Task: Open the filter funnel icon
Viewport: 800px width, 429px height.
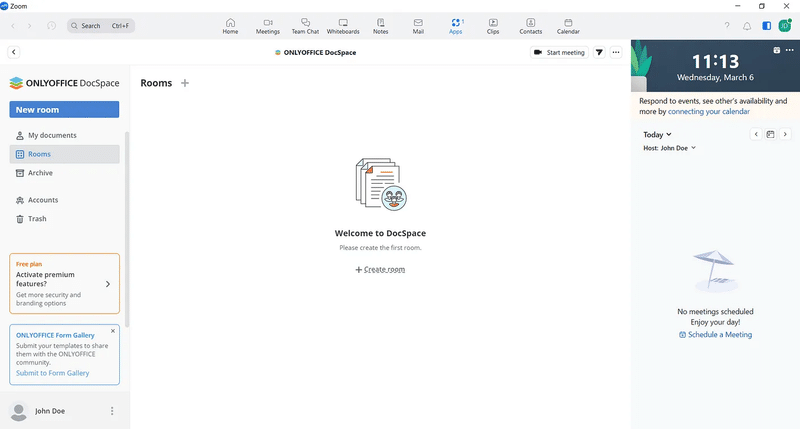Action: click(x=599, y=52)
